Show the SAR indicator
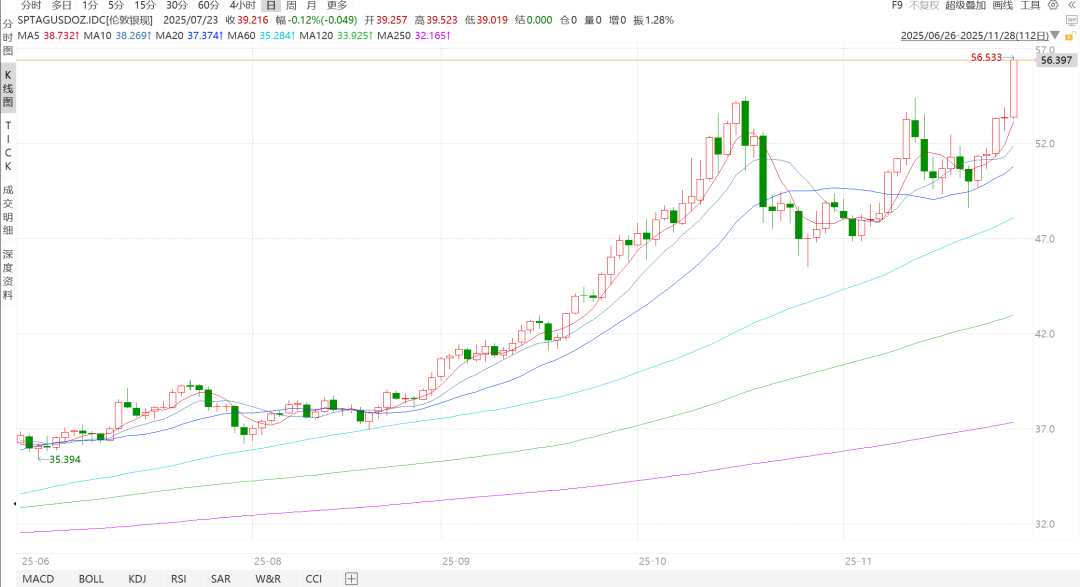This screenshot has height=587, width=1080. coord(220,579)
